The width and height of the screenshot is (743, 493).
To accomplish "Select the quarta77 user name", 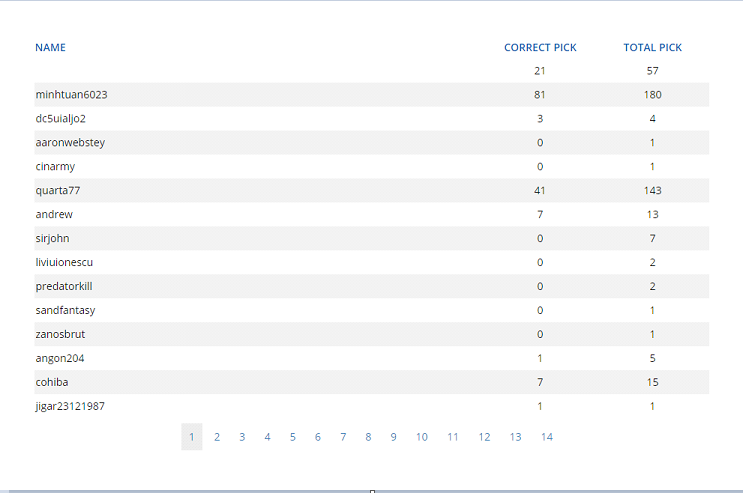I will click(x=58, y=191).
